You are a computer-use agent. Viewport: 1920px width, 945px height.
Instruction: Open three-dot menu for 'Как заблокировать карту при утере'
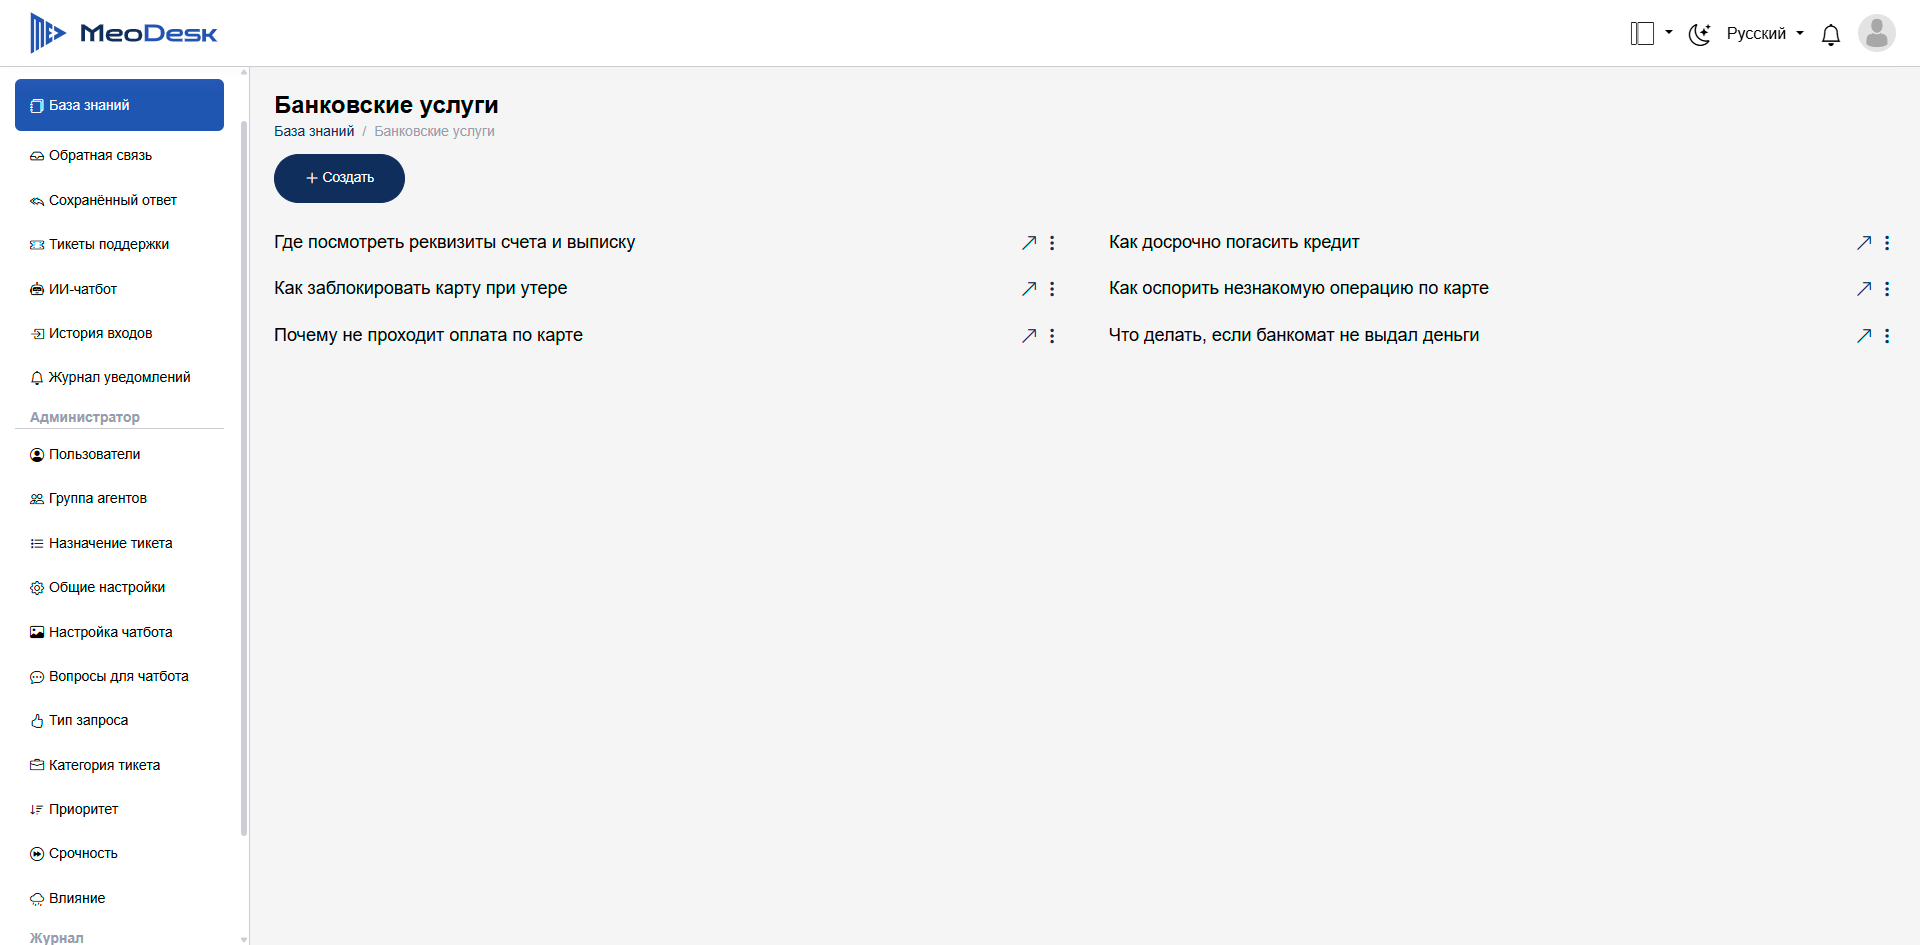click(x=1052, y=289)
